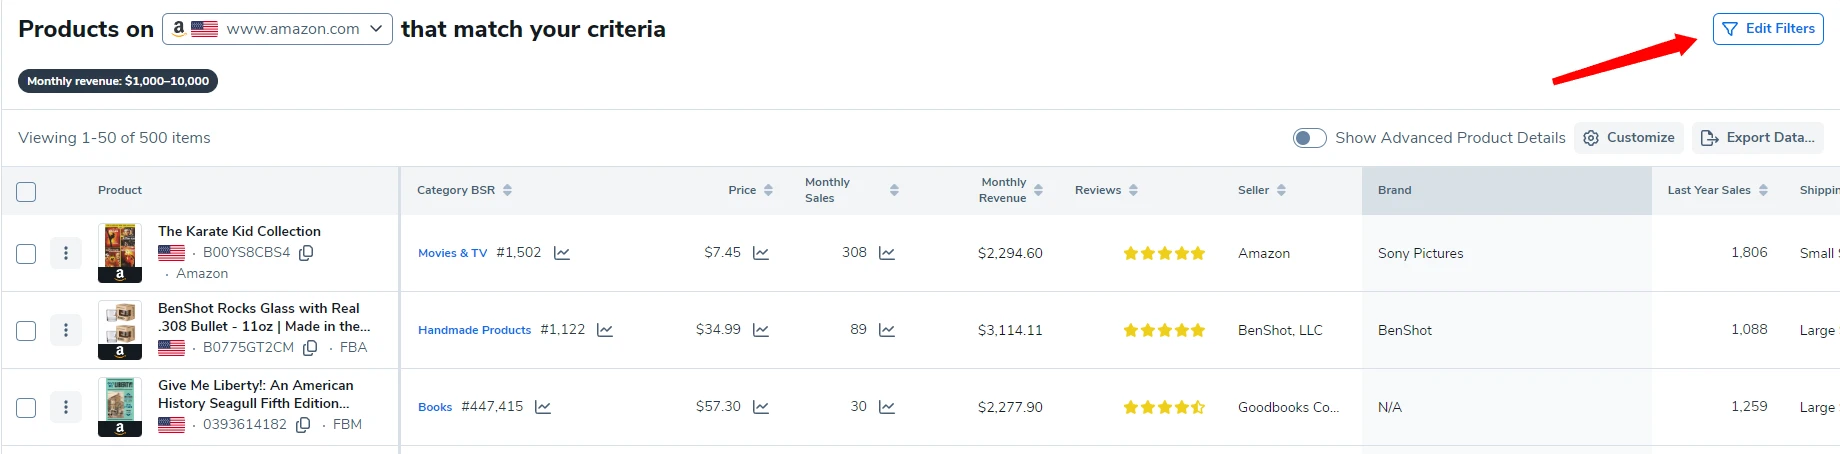Viewport: 1840px width, 454px height.
Task: Copy ASIN 0393614182 for Give Me Liberty
Action: (x=303, y=425)
